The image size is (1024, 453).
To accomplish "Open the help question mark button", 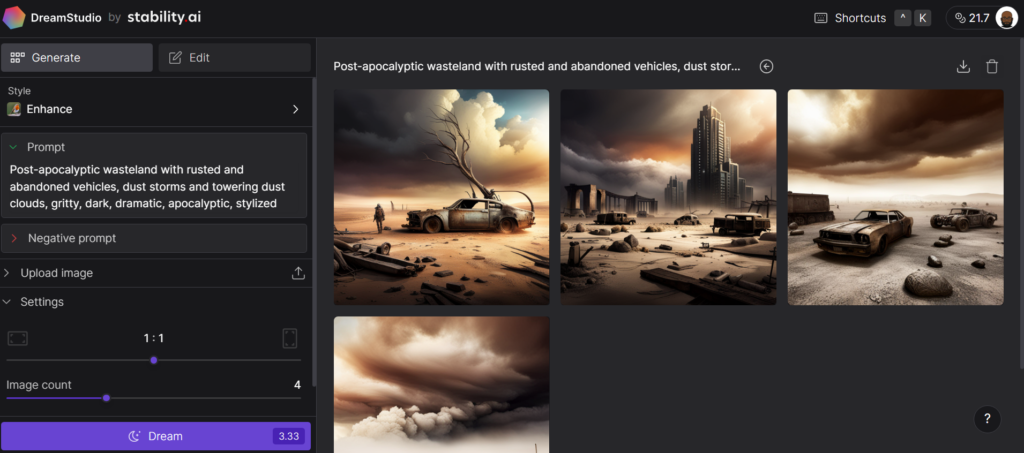I will 987,419.
